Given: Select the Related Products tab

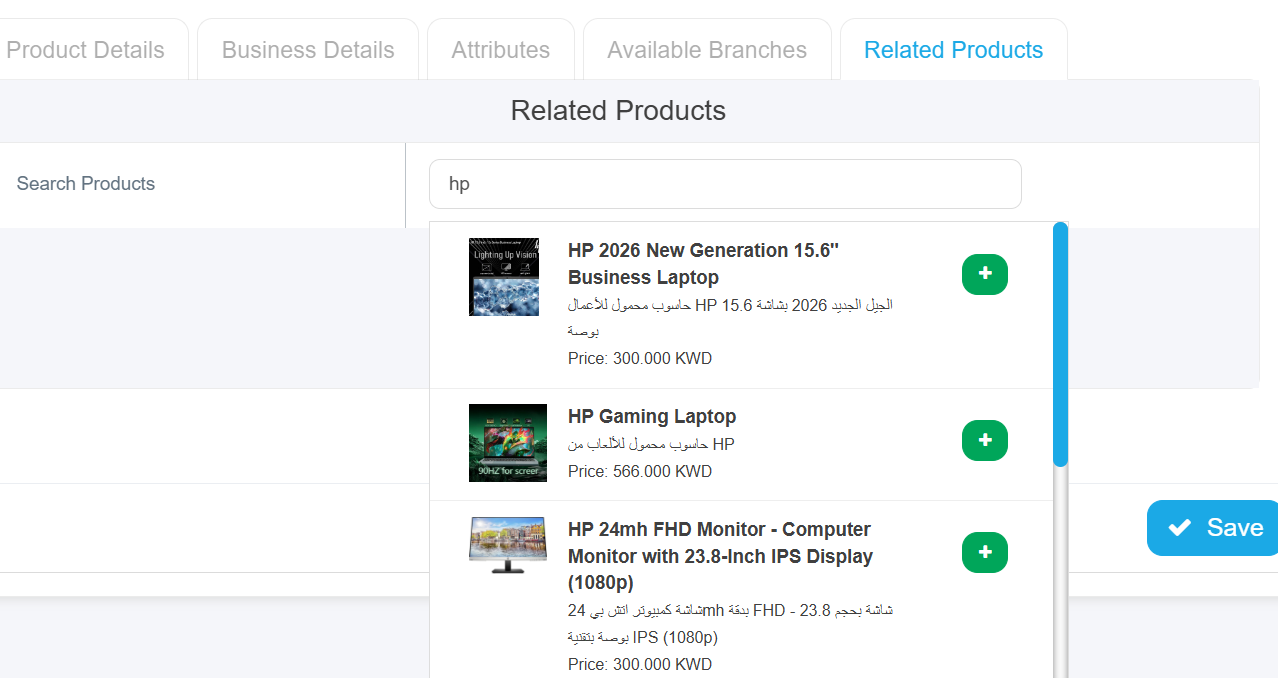Looking at the screenshot, I should tap(953, 50).
